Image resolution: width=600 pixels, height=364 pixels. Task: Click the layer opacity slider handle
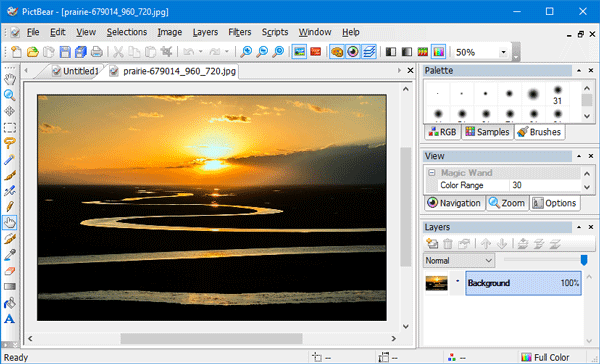coord(584,260)
